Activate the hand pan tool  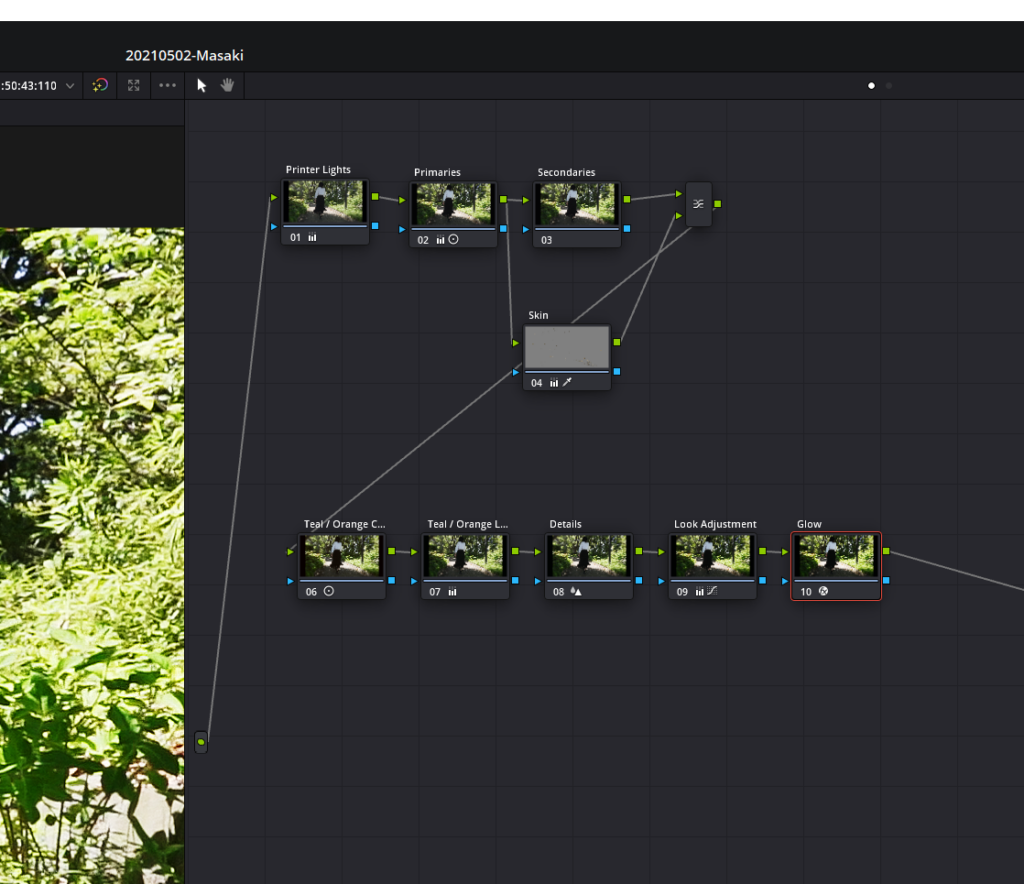[227, 86]
